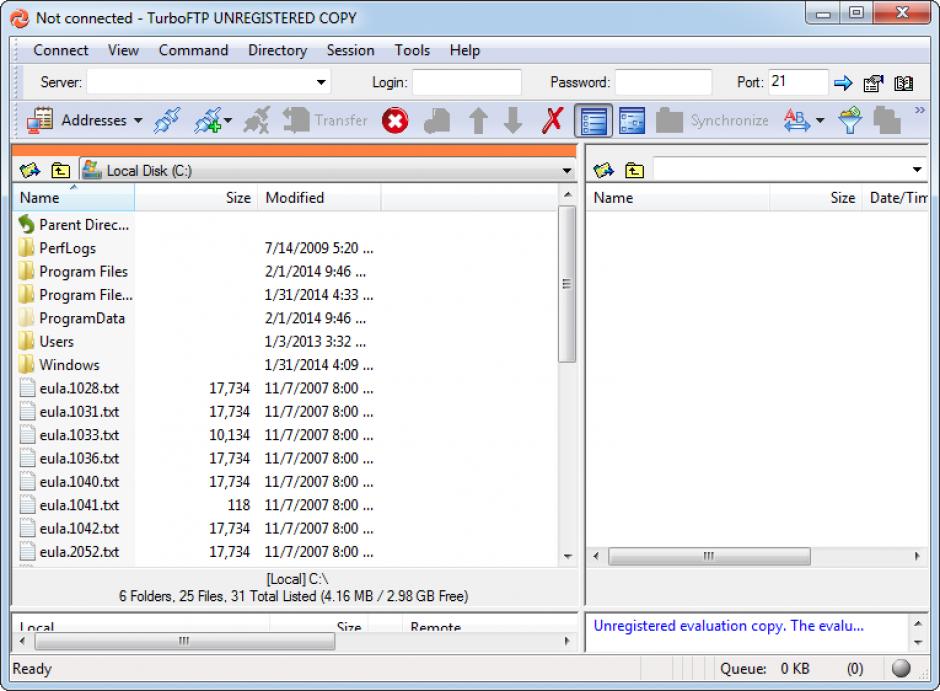Sort remote files by Name column

pyautogui.click(x=678, y=198)
